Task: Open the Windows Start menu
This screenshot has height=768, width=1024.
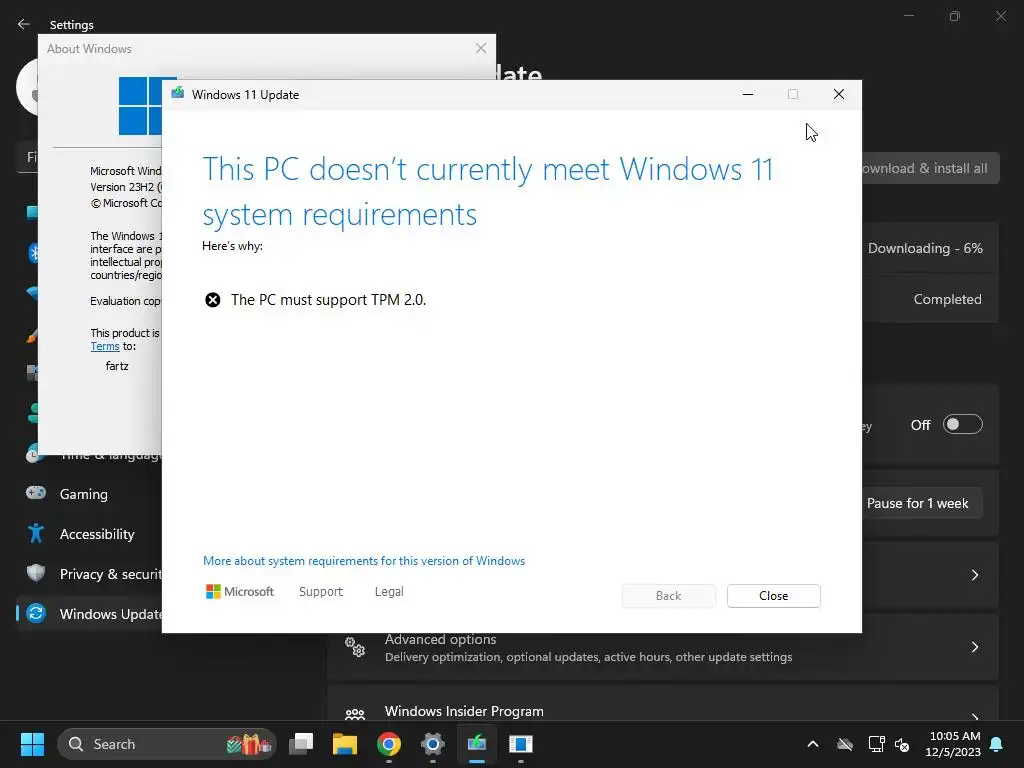Action: (x=32, y=744)
